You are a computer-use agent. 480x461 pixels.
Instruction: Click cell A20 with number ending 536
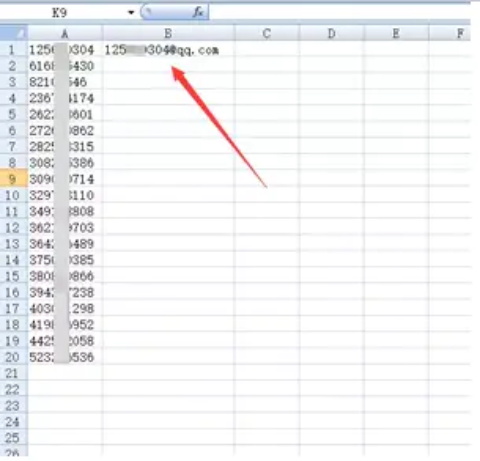[65, 357]
